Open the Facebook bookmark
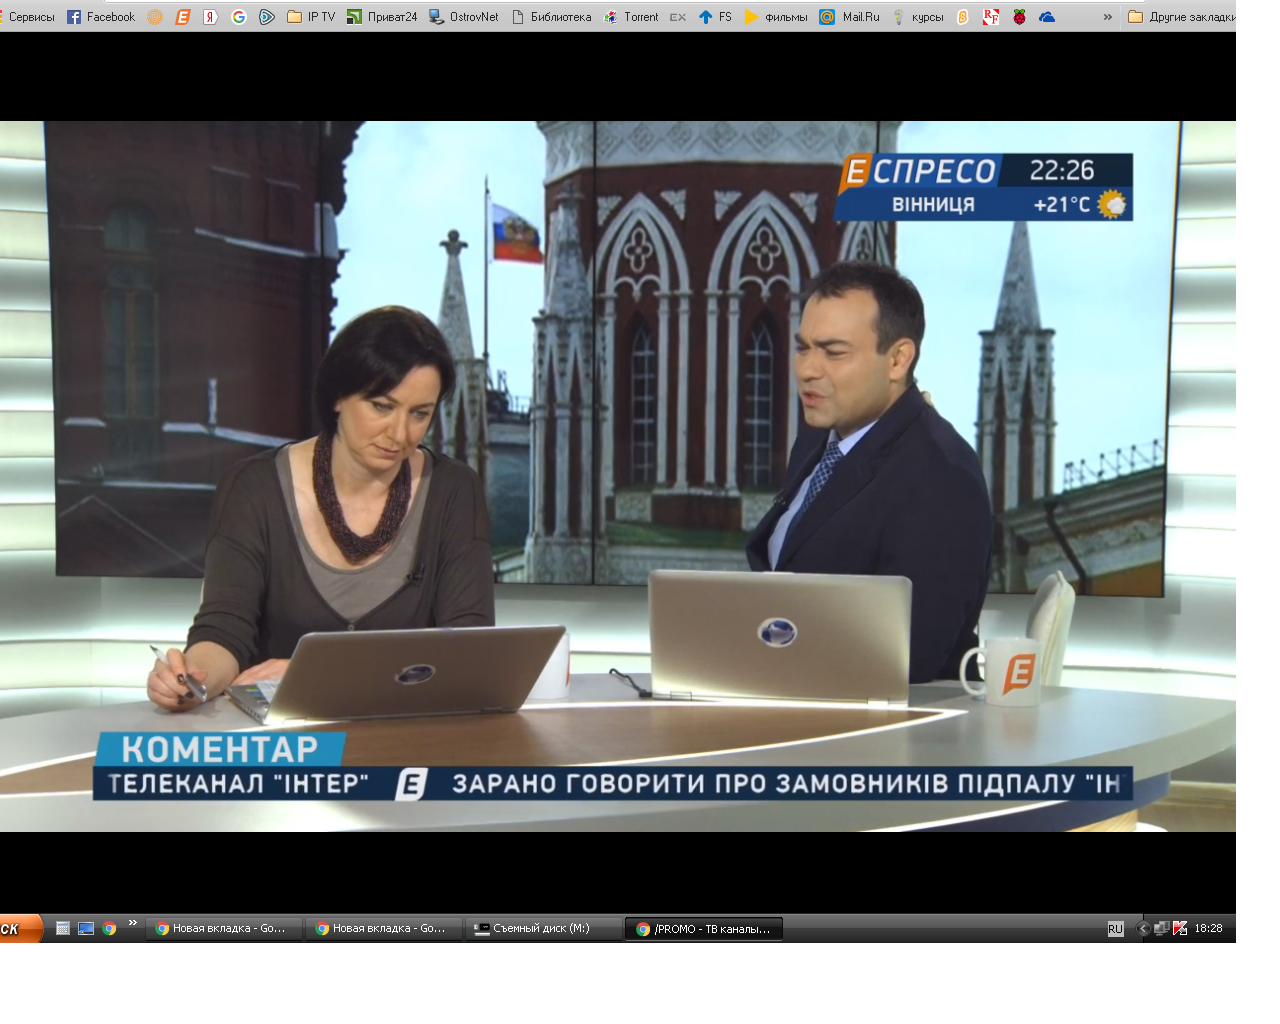Viewport: 1280px width, 1024px height. pyautogui.click(x=101, y=17)
